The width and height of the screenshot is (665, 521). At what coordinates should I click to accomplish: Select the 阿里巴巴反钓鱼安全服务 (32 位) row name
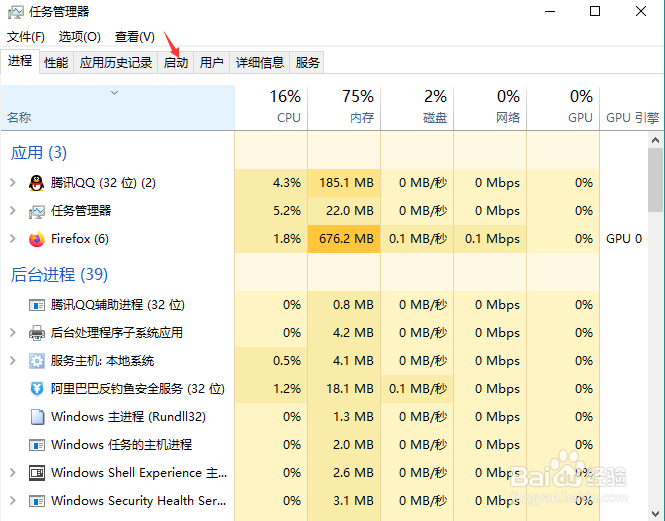tap(138, 389)
